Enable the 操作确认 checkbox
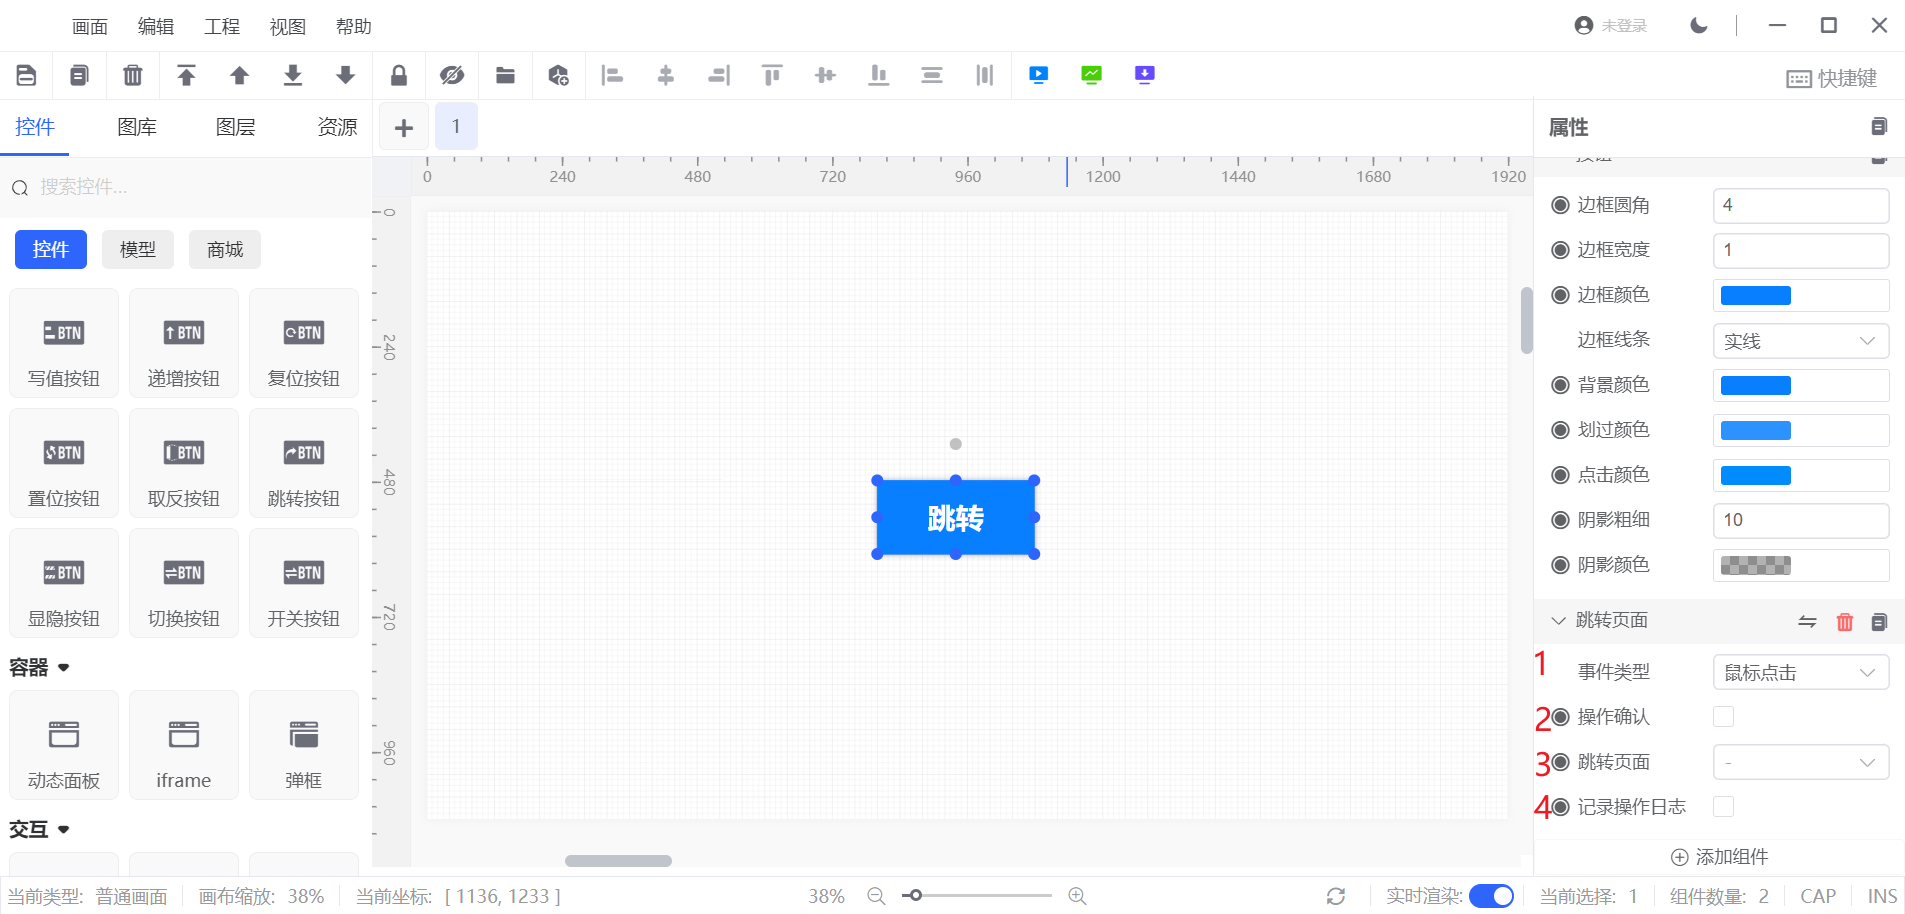The image size is (1905, 914). click(1723, 717)
